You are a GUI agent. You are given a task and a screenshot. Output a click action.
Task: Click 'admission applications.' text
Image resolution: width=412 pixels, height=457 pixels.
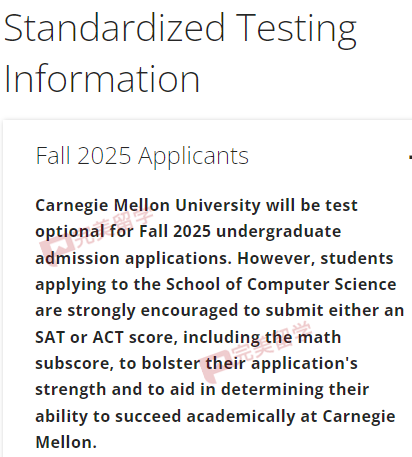(133, 258)
